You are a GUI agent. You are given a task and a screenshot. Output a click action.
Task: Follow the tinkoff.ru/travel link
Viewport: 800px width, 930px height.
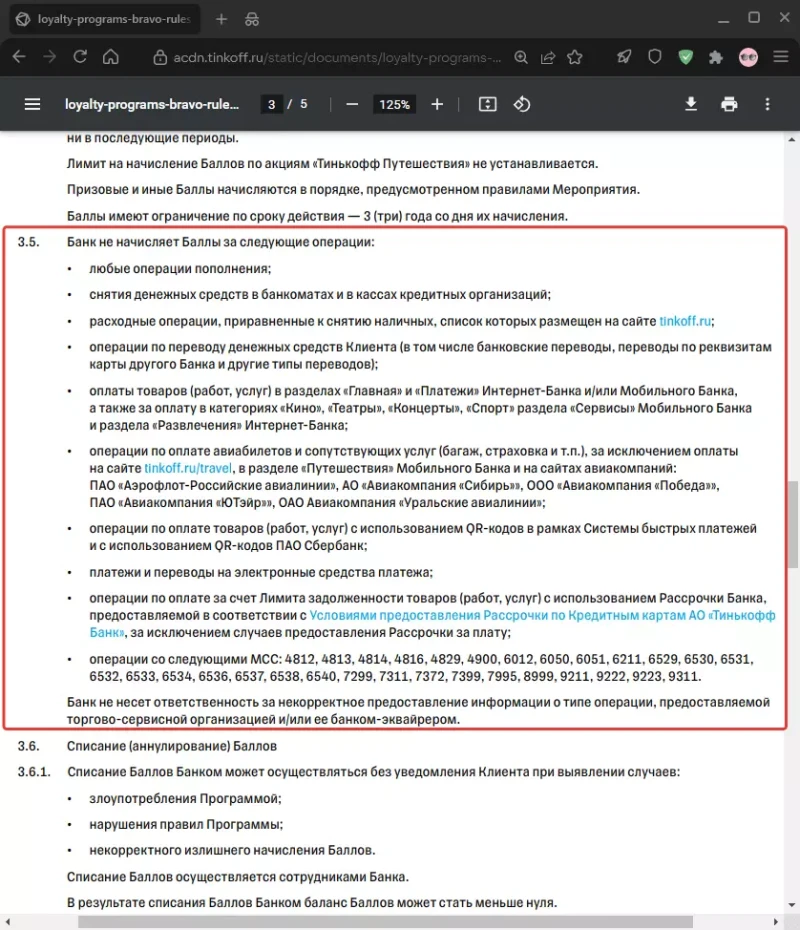point(188,468)
